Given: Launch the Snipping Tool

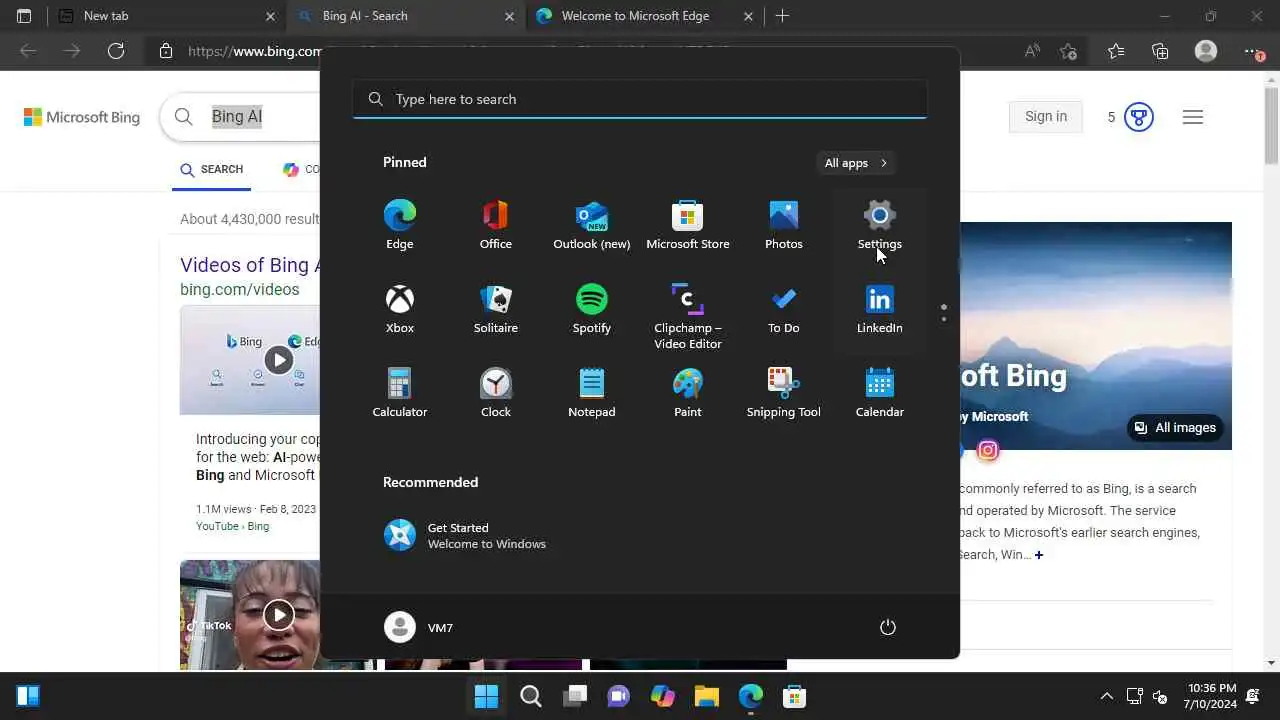Looking at the screenshot, I should (x=783, y=393).
